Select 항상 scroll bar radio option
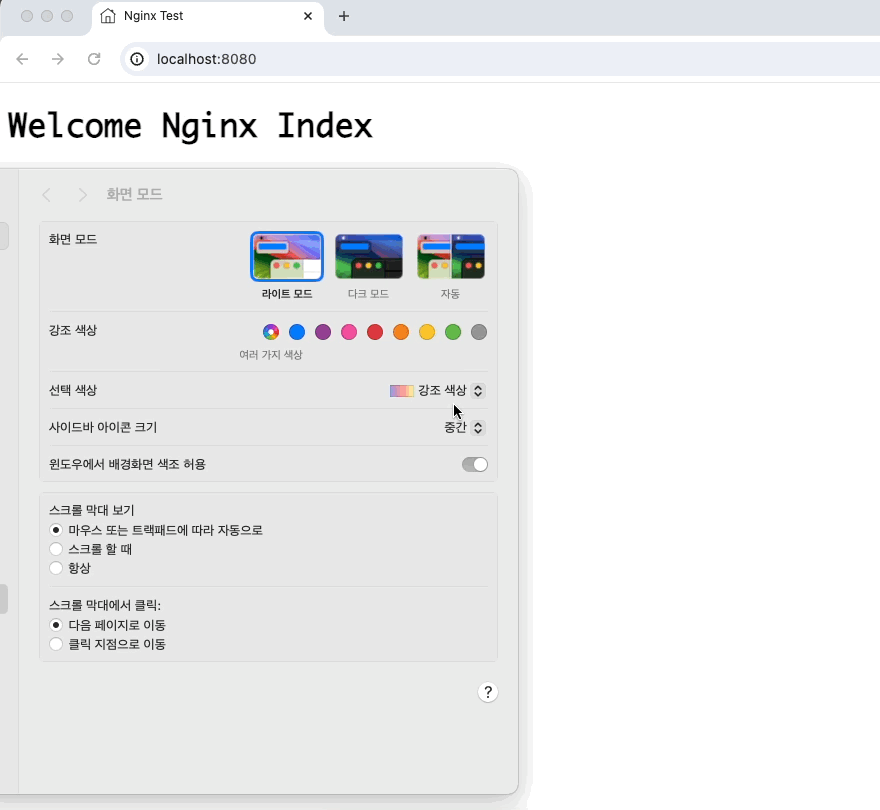This screenshot has width=880, height=810. click(56, 568)
